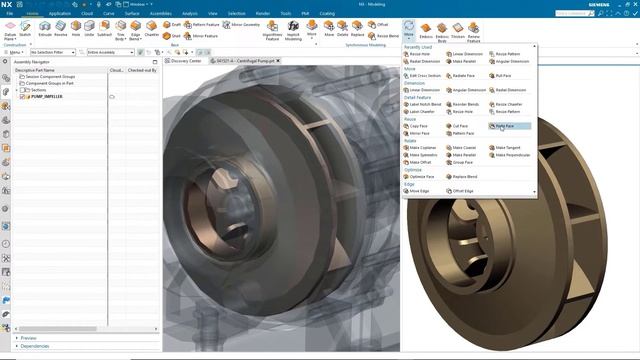640x360 pixels.
Task: Choose the Revolve command
Action: [x=60, y=29]
